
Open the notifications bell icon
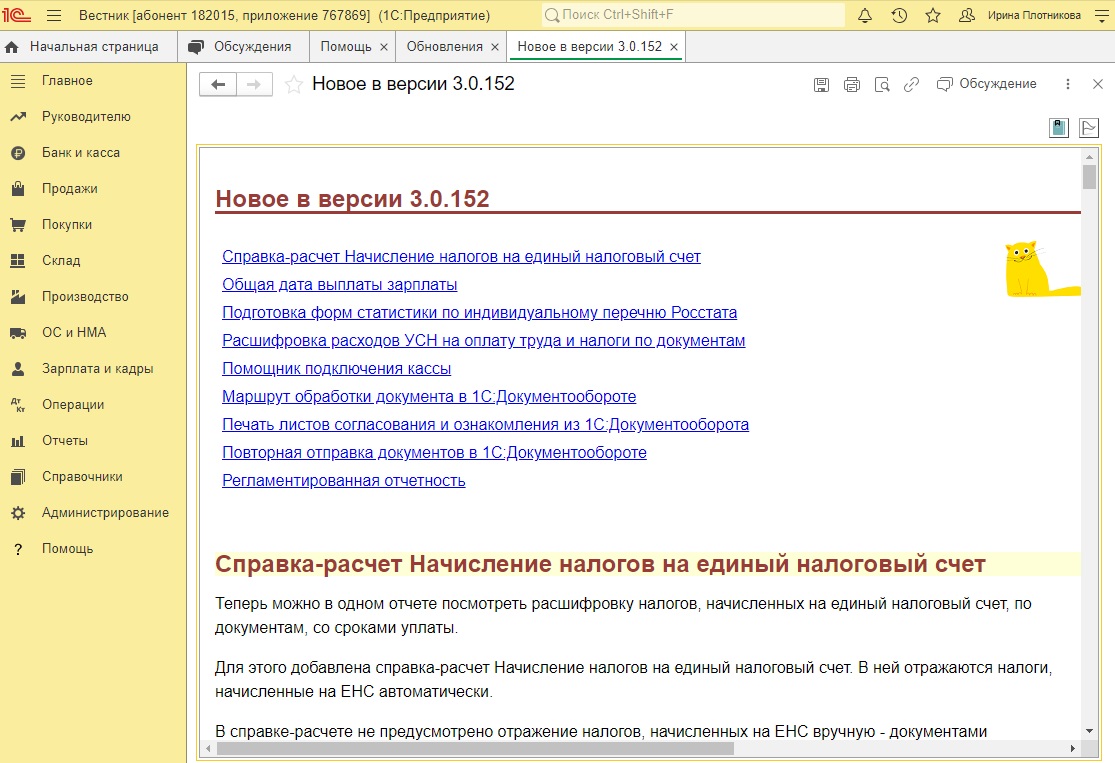(865, 15)
